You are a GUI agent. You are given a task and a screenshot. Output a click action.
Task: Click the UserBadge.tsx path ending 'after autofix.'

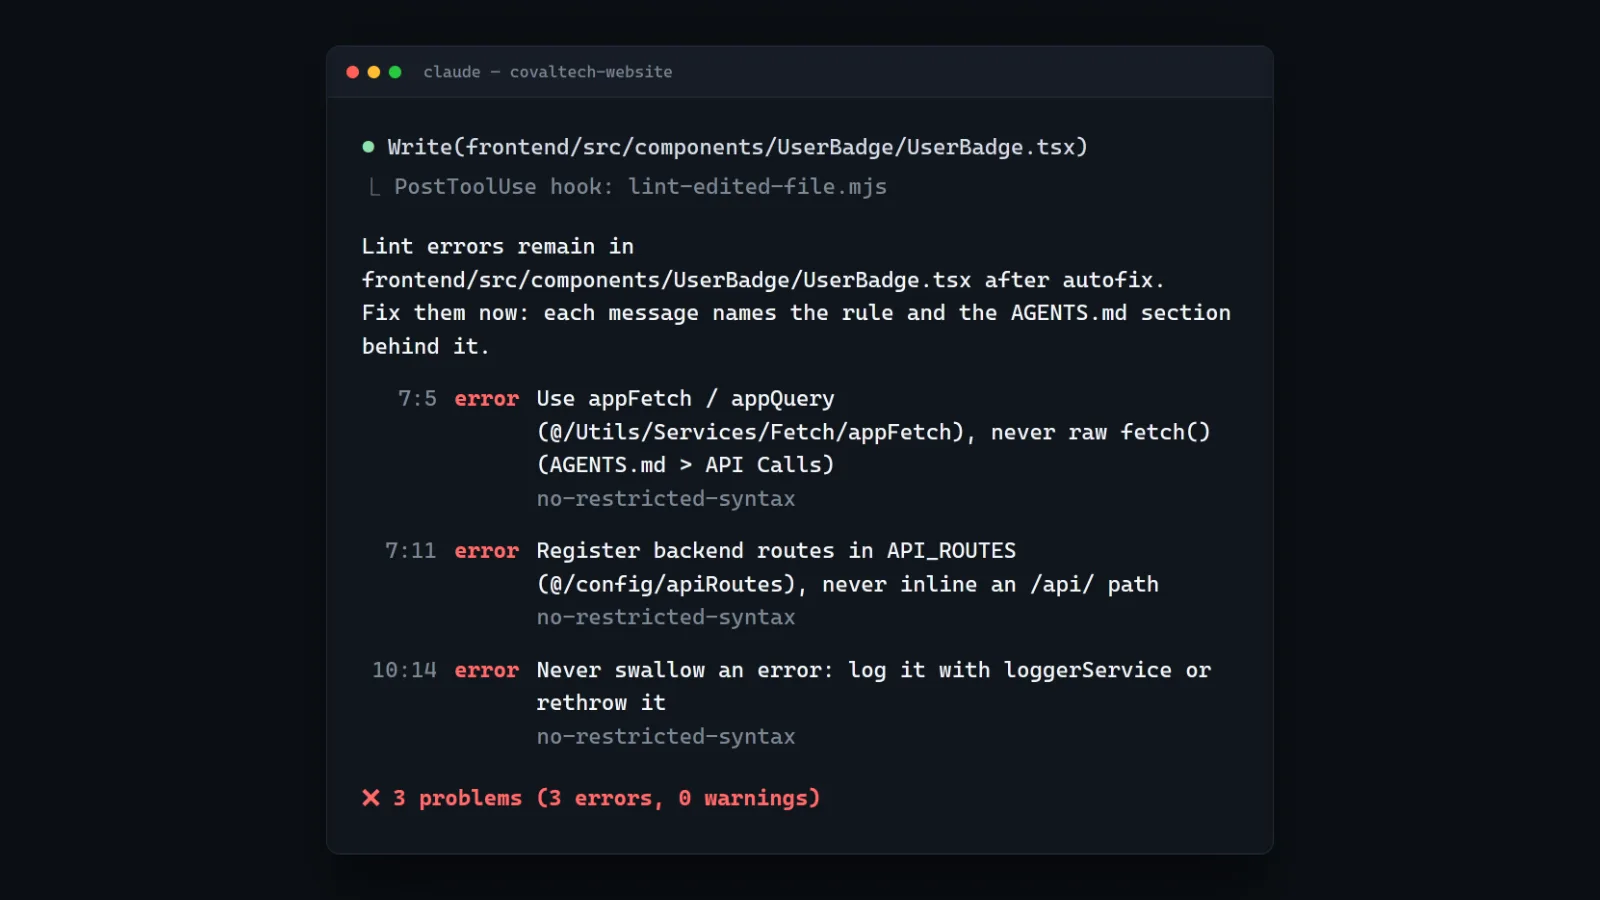[763, 280]
